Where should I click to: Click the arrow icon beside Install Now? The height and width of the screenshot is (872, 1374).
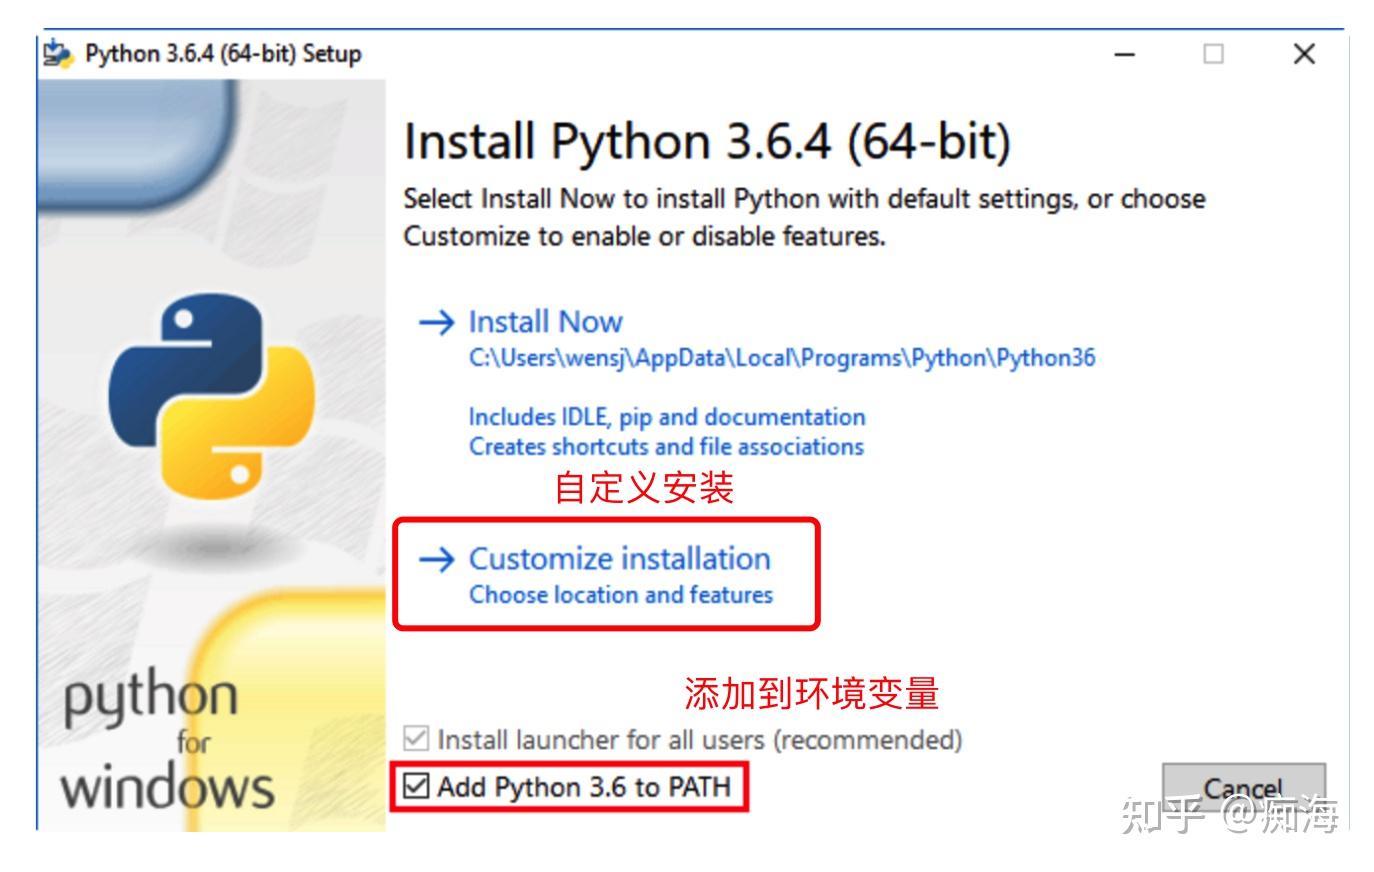(436, 322)
